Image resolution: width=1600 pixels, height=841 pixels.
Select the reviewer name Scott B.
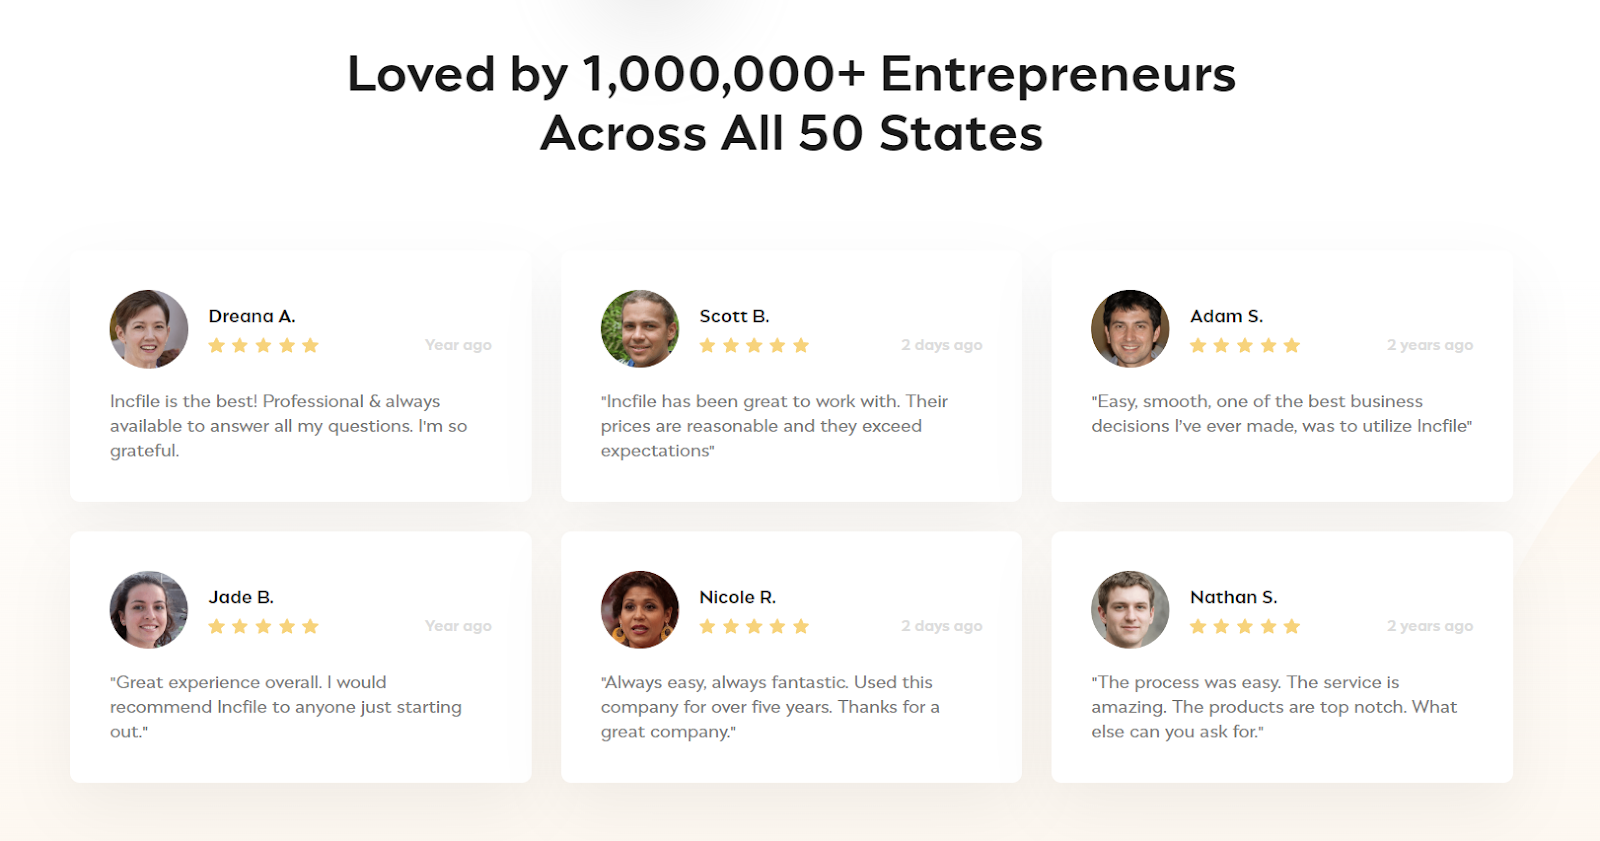734,316
